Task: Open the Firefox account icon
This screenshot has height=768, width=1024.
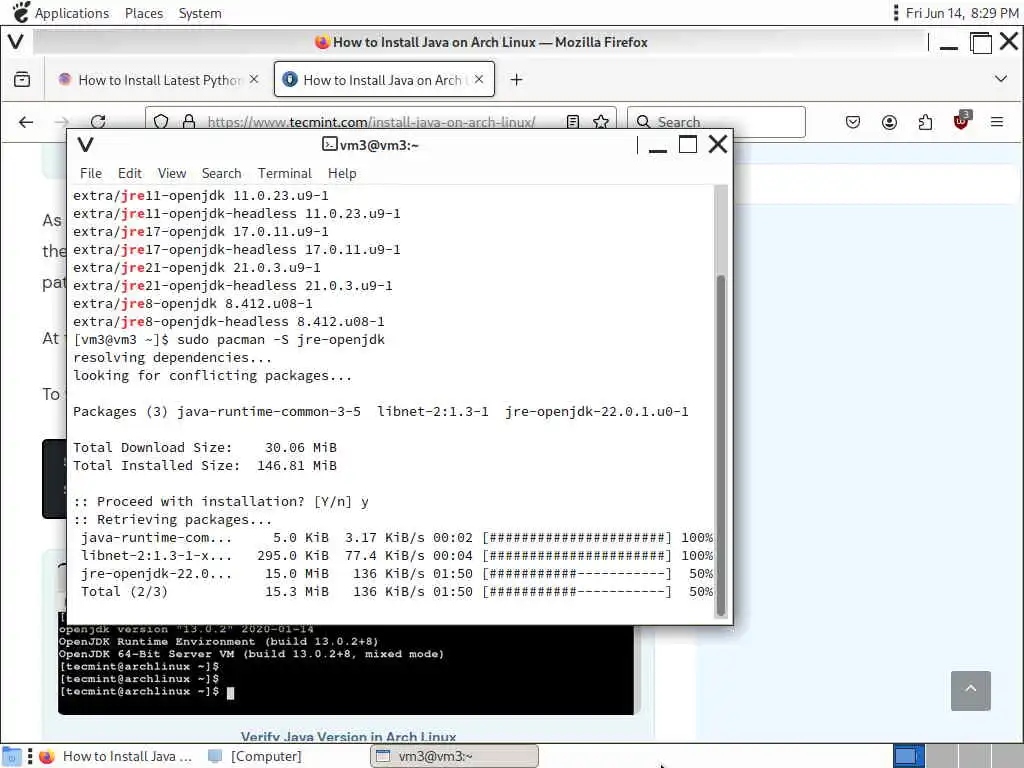Action: 889,122
